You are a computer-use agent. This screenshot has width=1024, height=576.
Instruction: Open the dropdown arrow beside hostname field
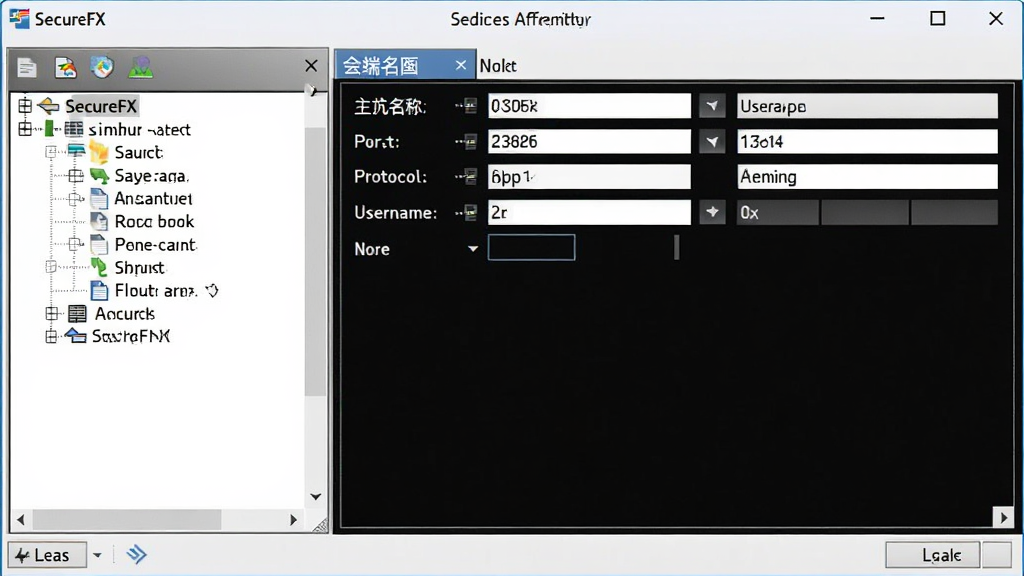tap(712, 106)
